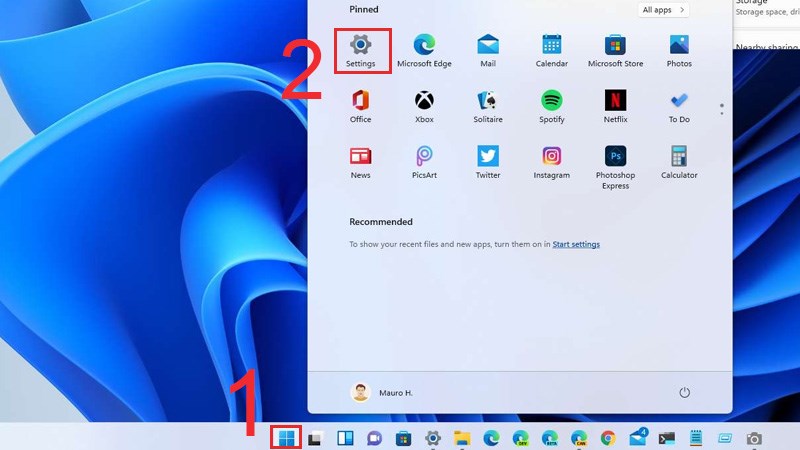Open the Settings app in the pinned grid
800x450 pixels.
[360, 51]
